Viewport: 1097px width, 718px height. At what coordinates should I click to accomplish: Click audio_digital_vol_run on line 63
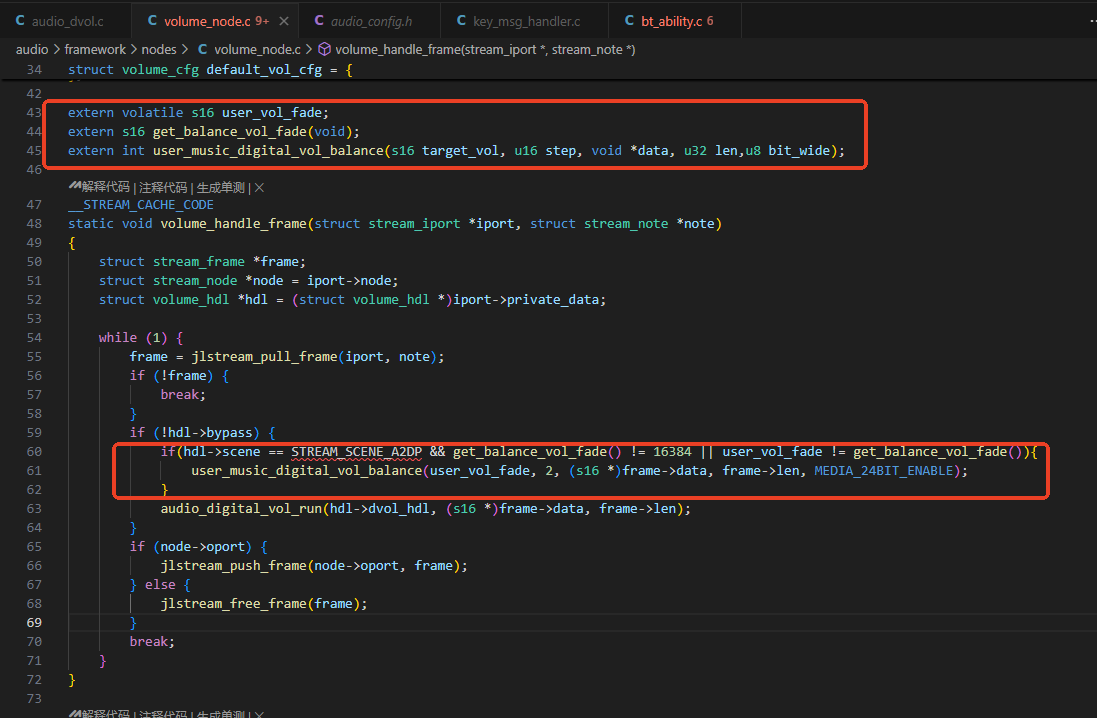pyautogui.click(x=241, y=509)
